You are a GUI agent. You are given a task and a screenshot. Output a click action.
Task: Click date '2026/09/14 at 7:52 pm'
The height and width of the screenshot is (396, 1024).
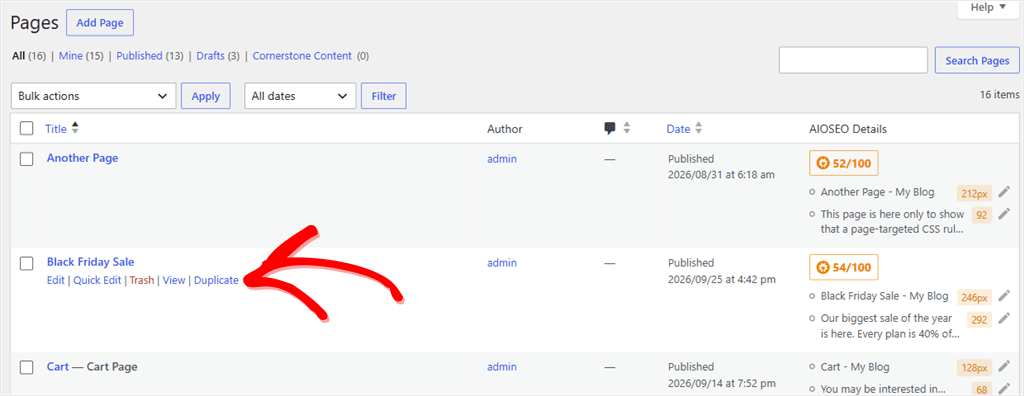tap(722, 383)
